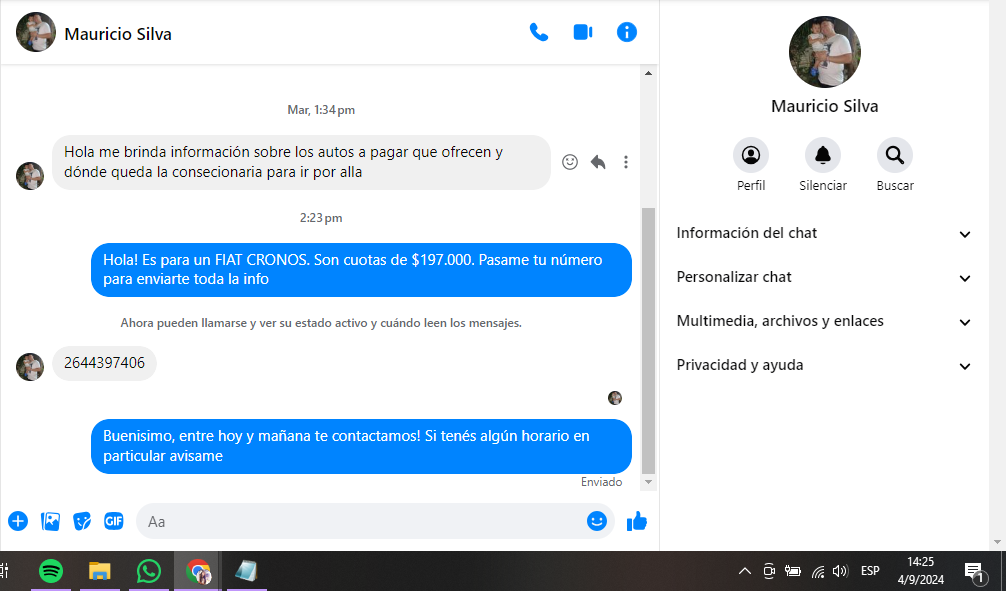The height and width of the screenshot is (591, 1006).
Task: Start a video call with Mauricio Silva
Action: (583, 32)
